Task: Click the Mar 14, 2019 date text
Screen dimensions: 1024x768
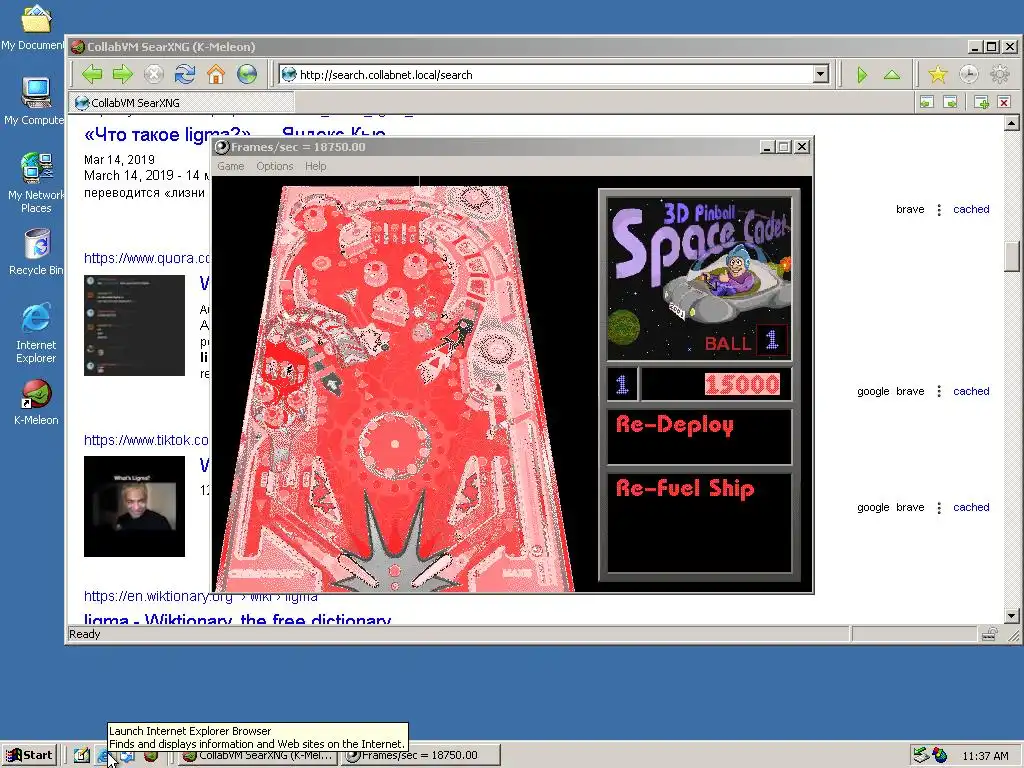Action: [x=120, y=159]
